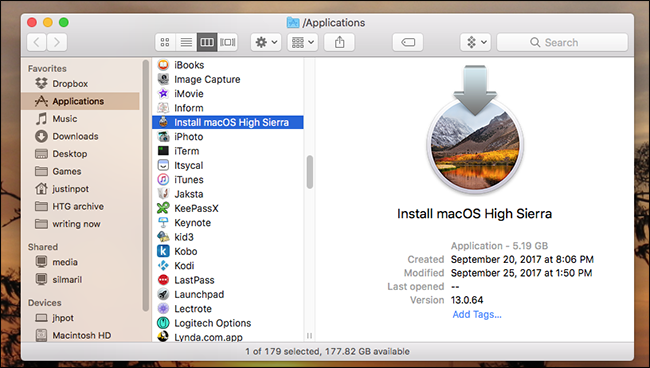Select the Lectrote app icon
650x368 pixels.
[163, 309]
